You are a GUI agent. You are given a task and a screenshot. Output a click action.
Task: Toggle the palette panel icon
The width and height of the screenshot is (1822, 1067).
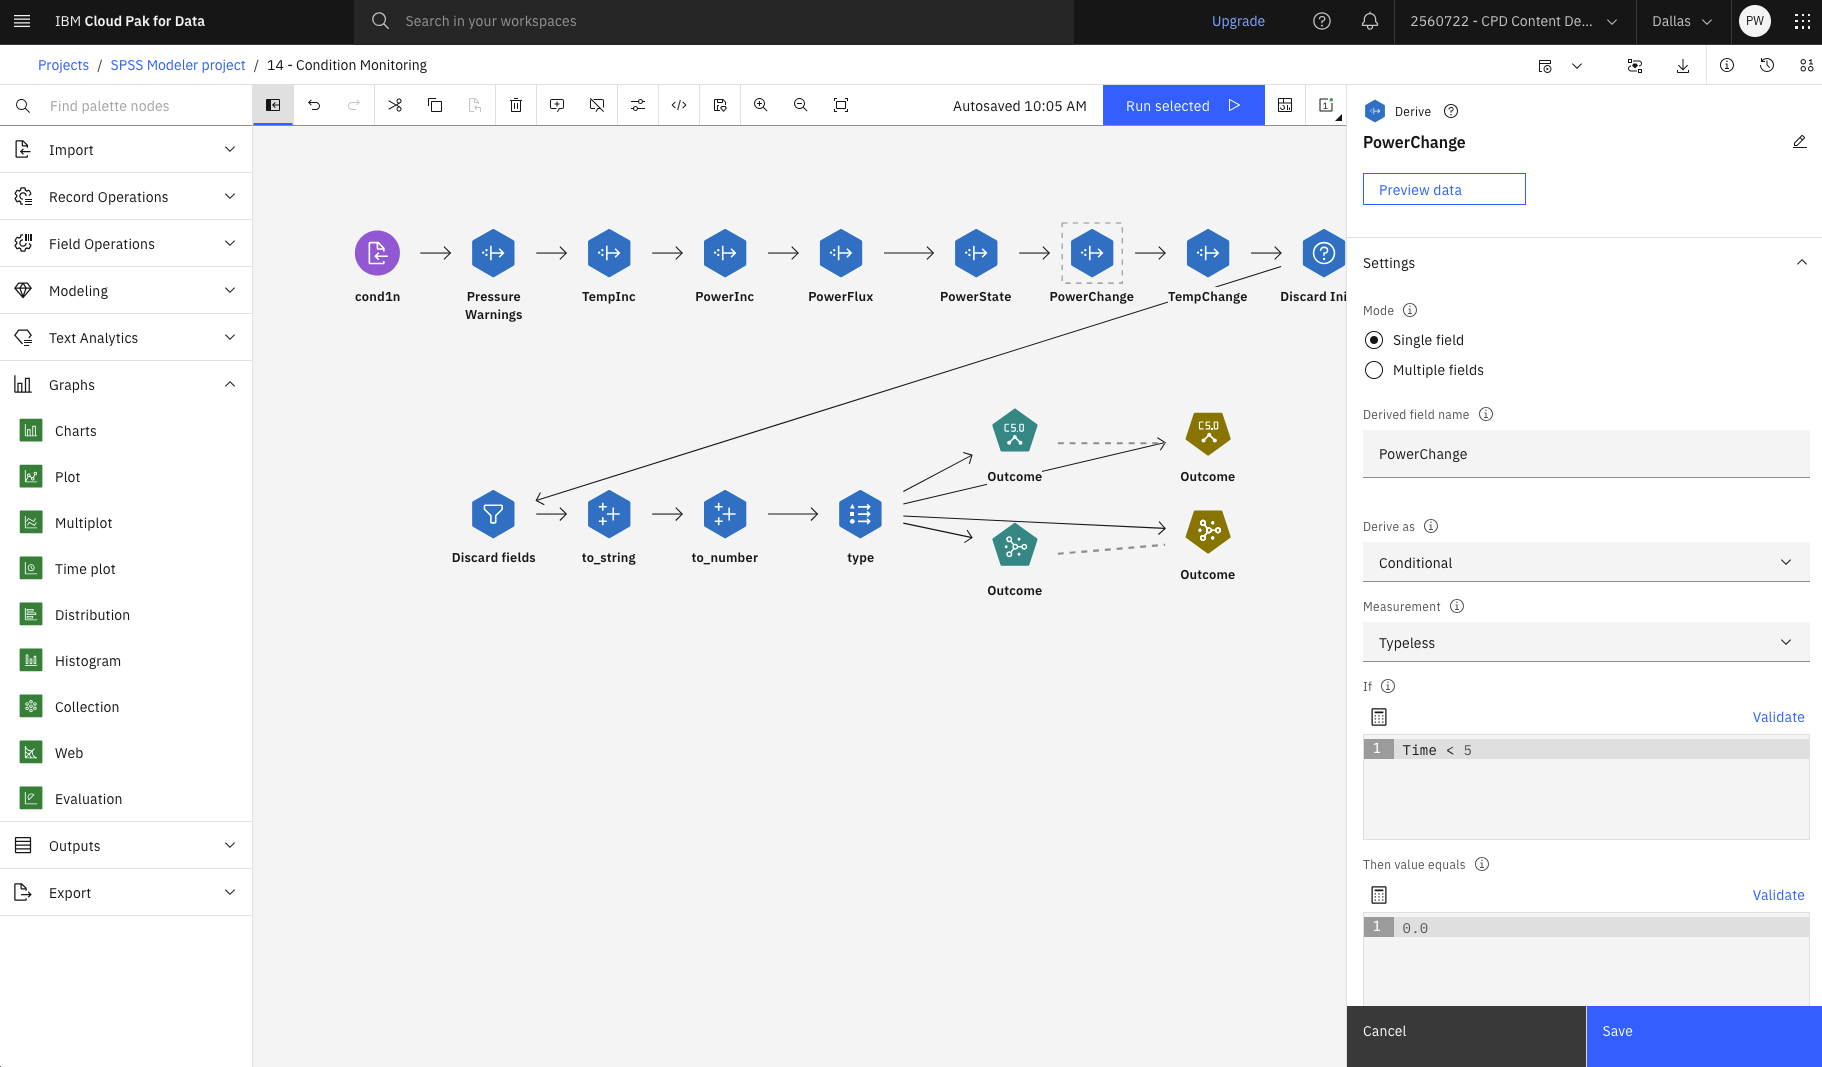coord(273,105)
